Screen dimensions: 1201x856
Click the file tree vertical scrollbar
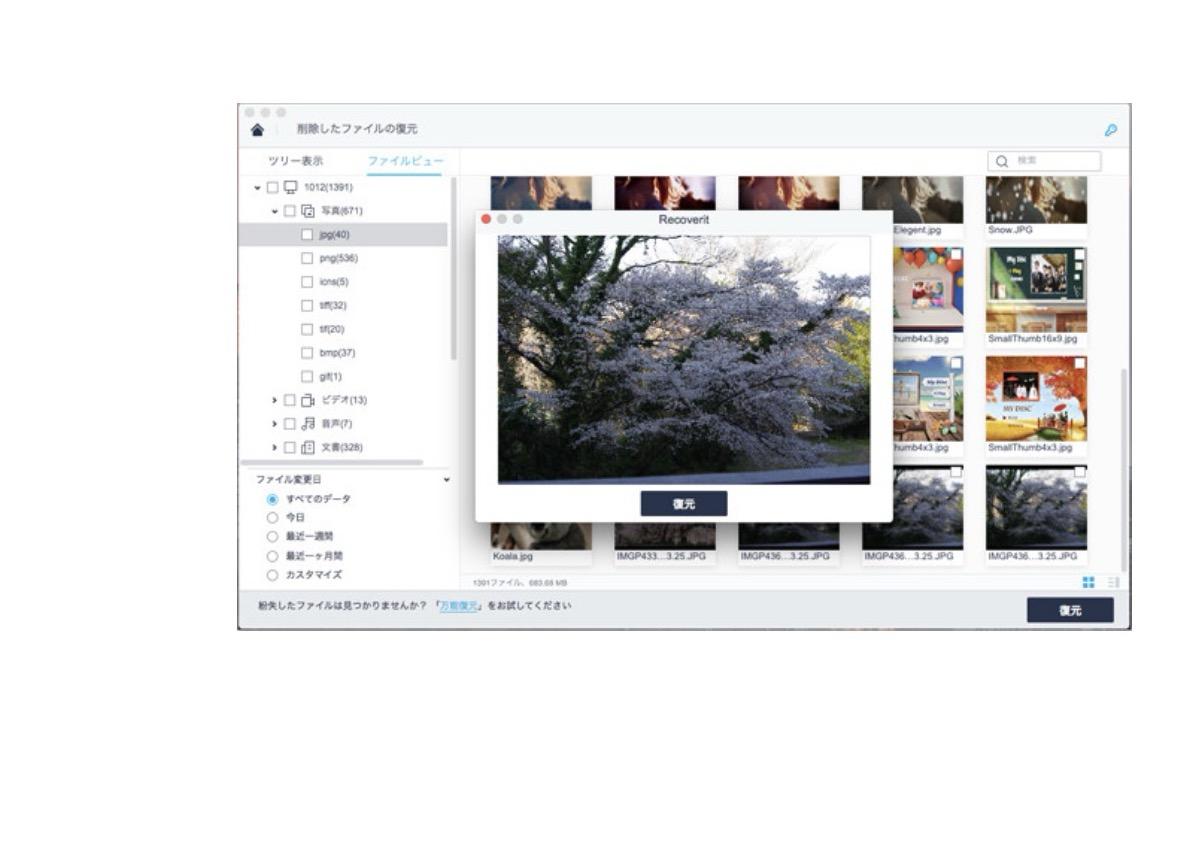point(453,270)
